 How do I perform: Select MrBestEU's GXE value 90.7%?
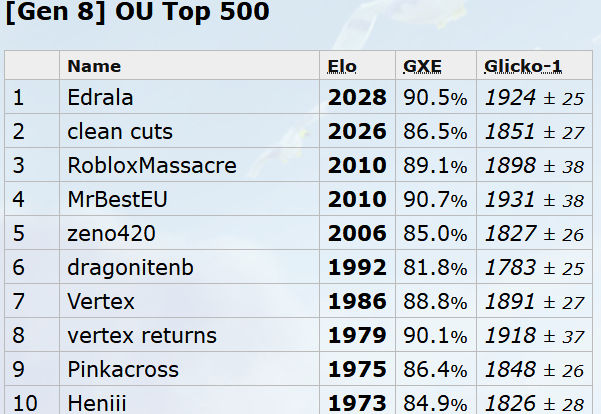[x=435, y=200]
